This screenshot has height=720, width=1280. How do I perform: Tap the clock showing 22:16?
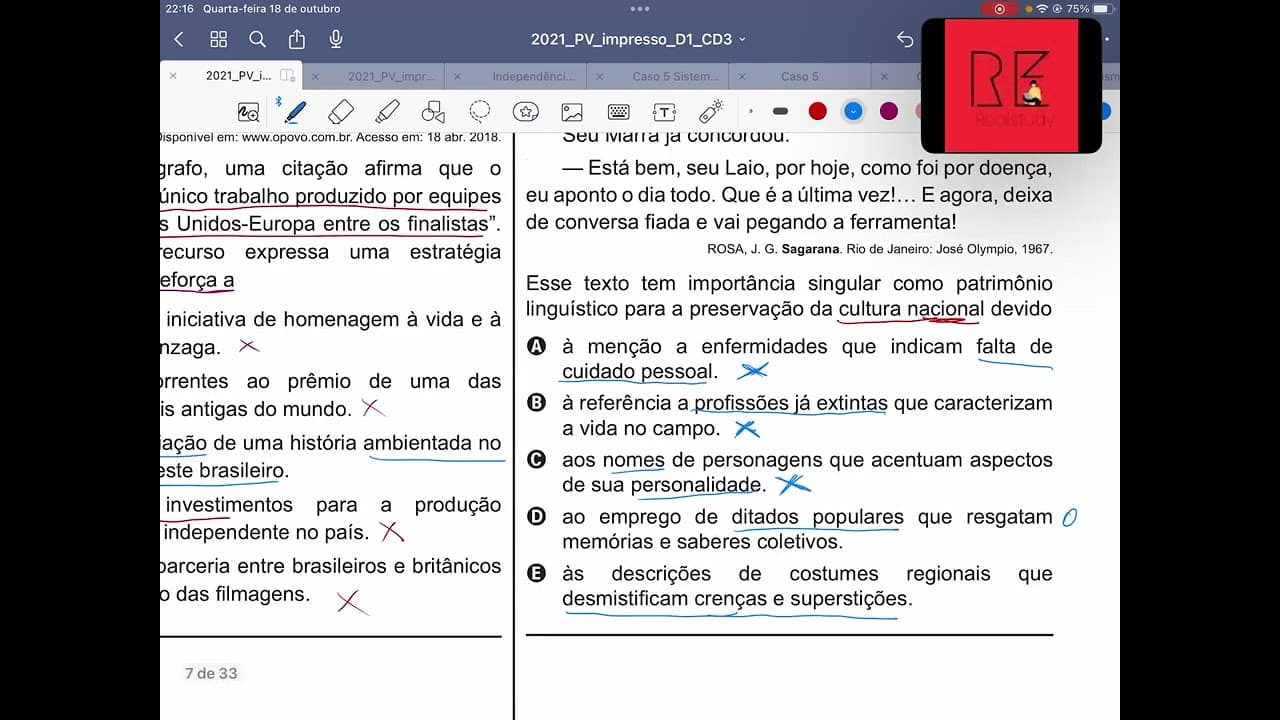(x=180, y=9)
